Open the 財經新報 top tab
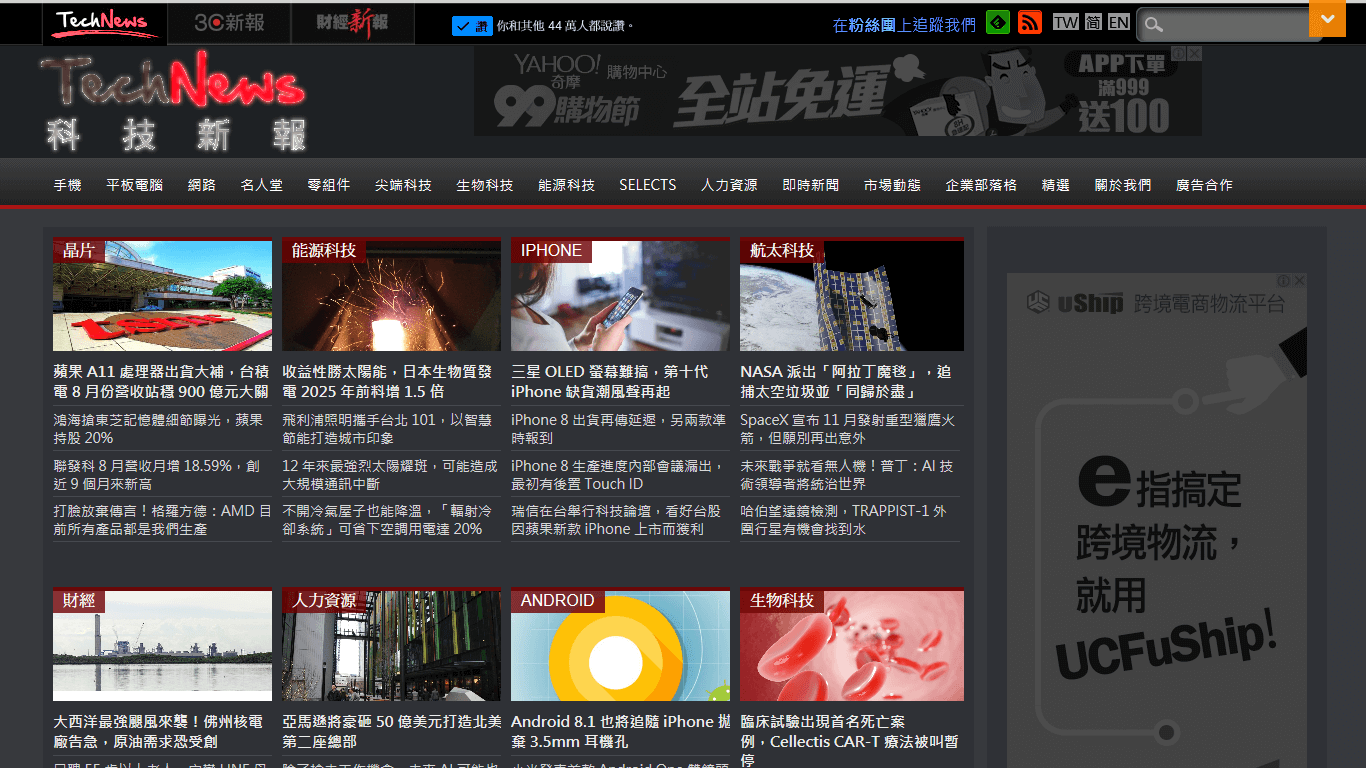Viewport: 1366px width, 768px height. click(x=352, y=23)
